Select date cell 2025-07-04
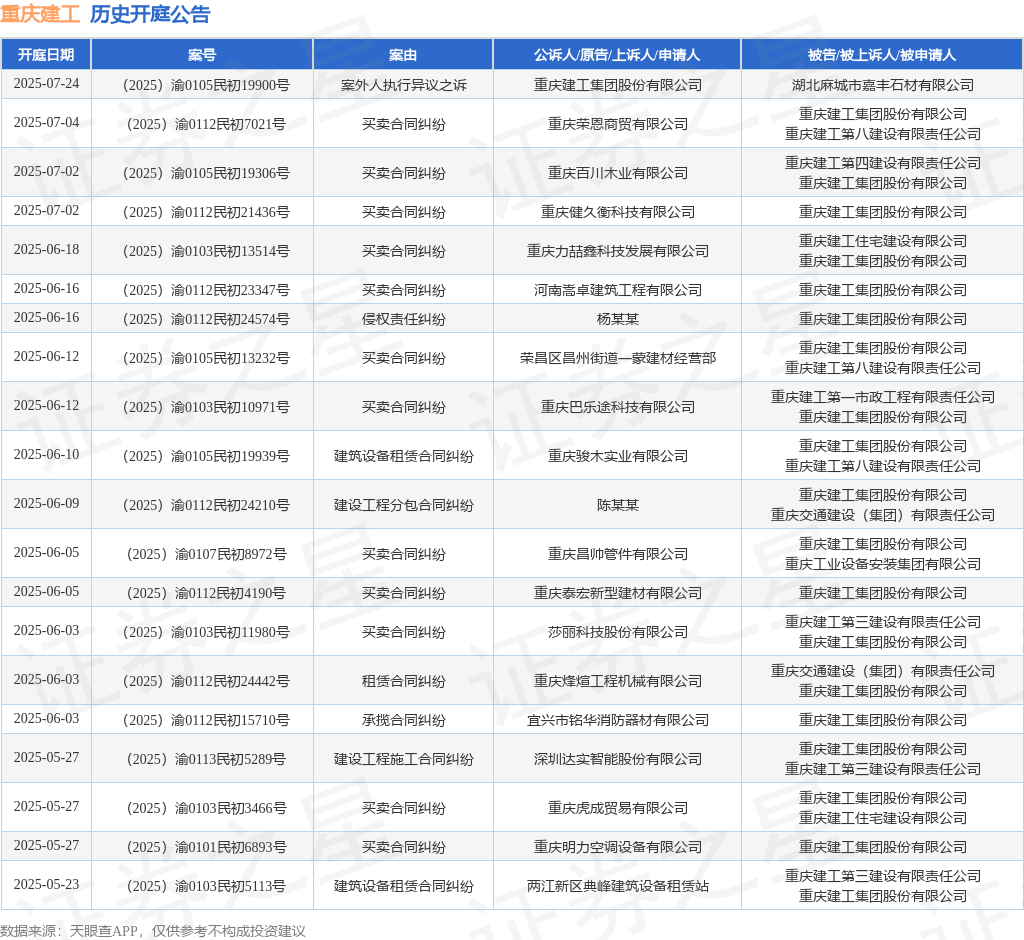This screenshot has height=940, width=1024. [x=46, y=123]
